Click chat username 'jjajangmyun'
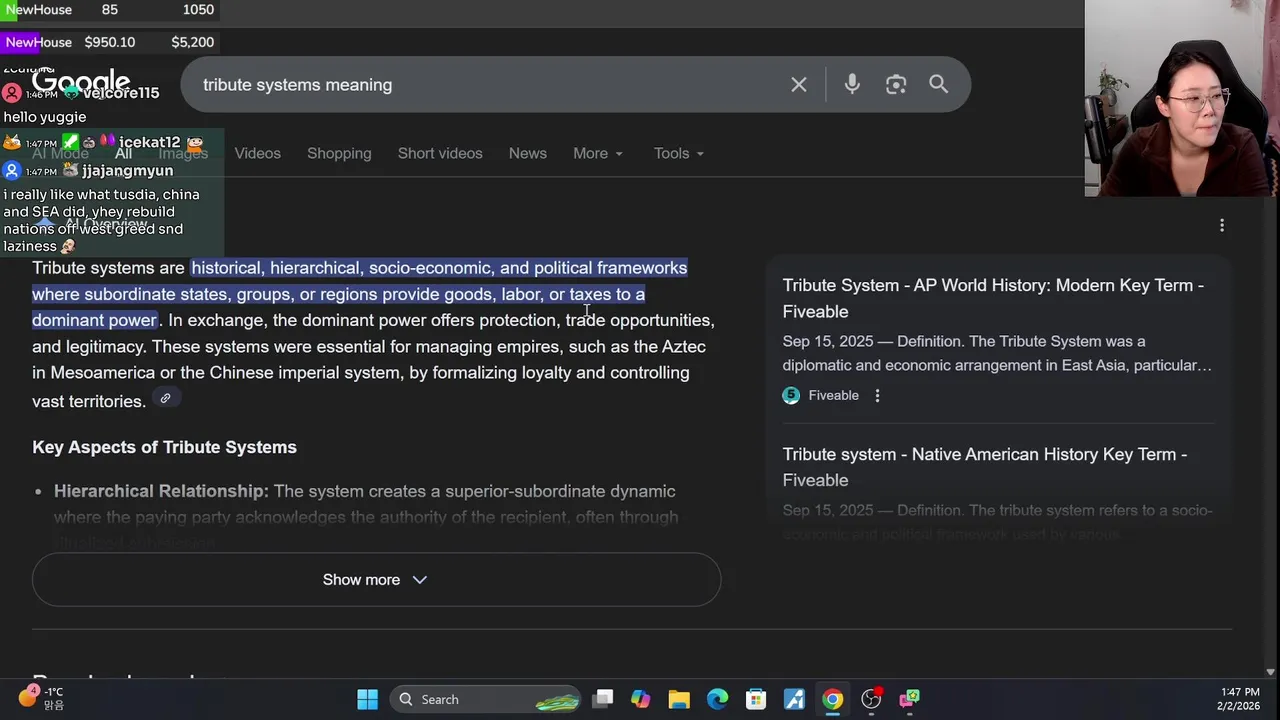This screenshot has height=720, width=1280. coord(127,171)
